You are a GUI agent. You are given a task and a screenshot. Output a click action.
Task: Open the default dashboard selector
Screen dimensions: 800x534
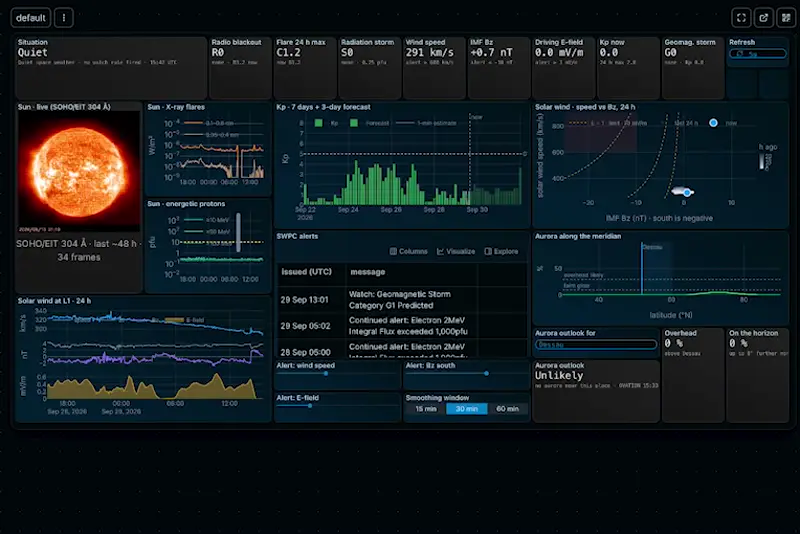pos(31,18)
